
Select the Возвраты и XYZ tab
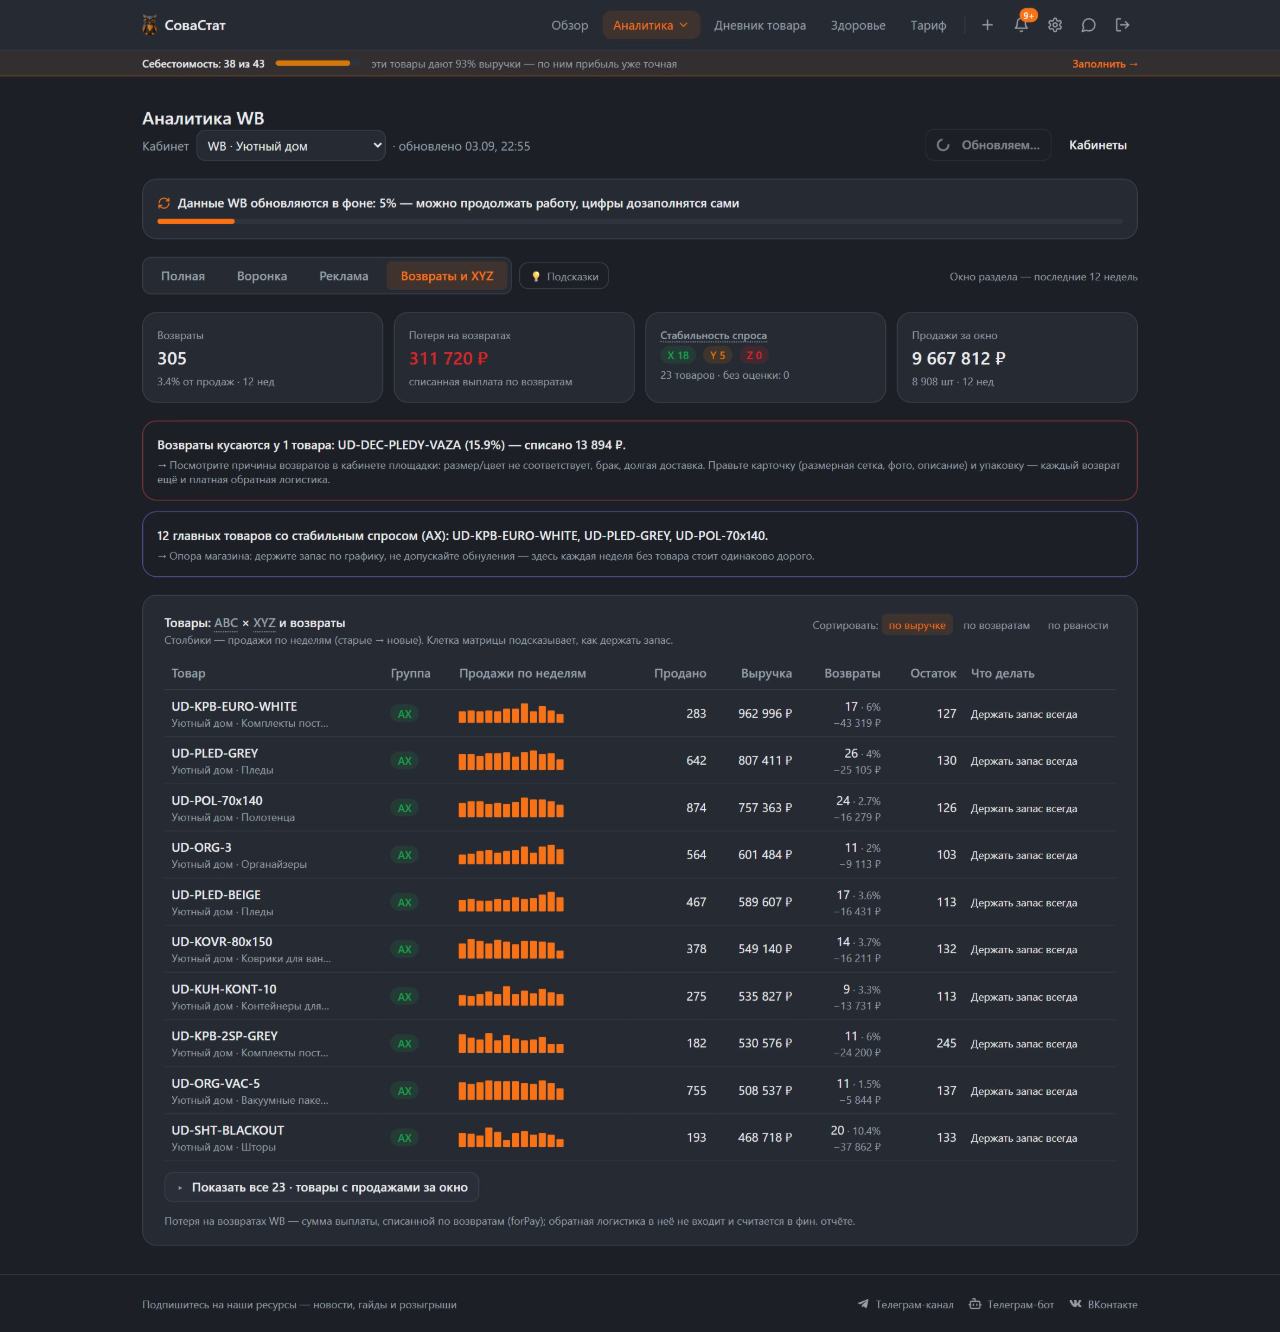coord(447,276)
